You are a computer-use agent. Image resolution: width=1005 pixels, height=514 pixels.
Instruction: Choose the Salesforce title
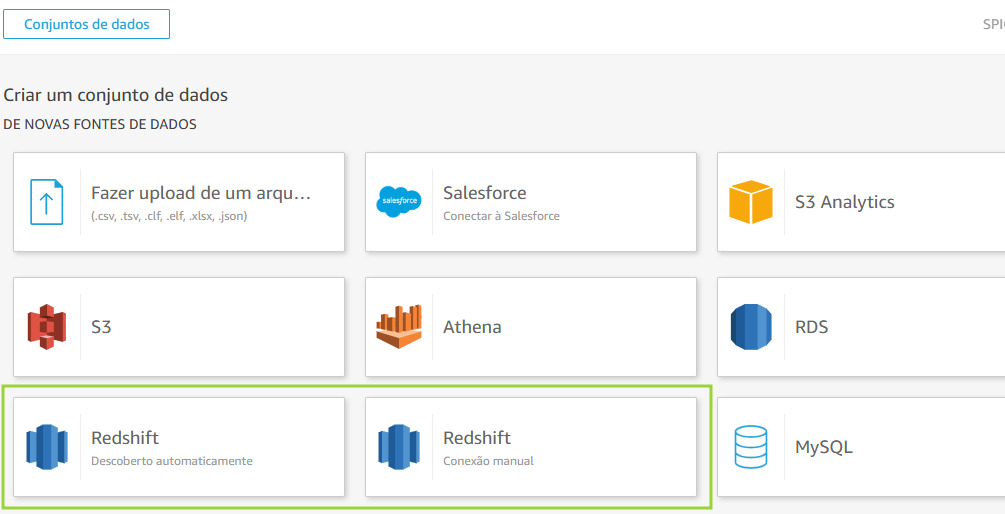(485, 193)
